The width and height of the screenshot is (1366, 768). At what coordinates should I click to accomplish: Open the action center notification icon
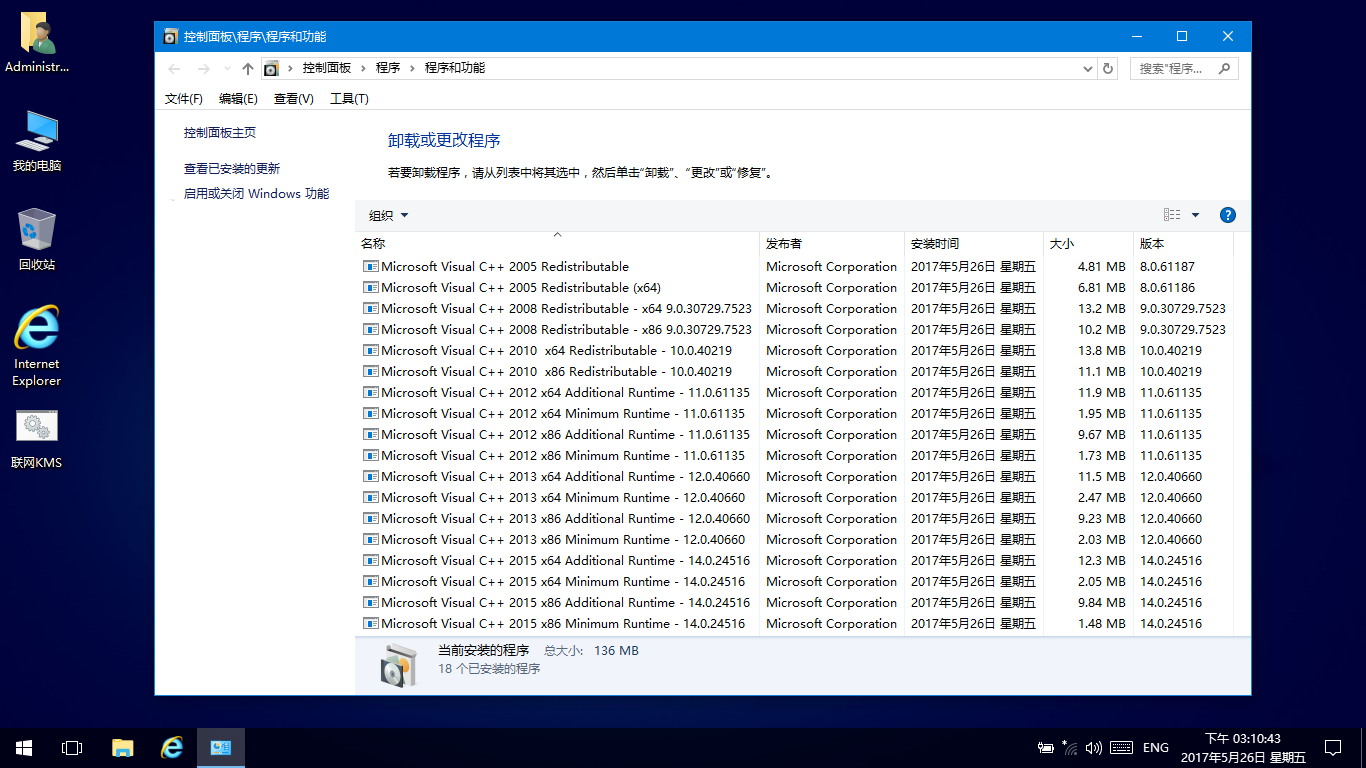(1333, 747)
